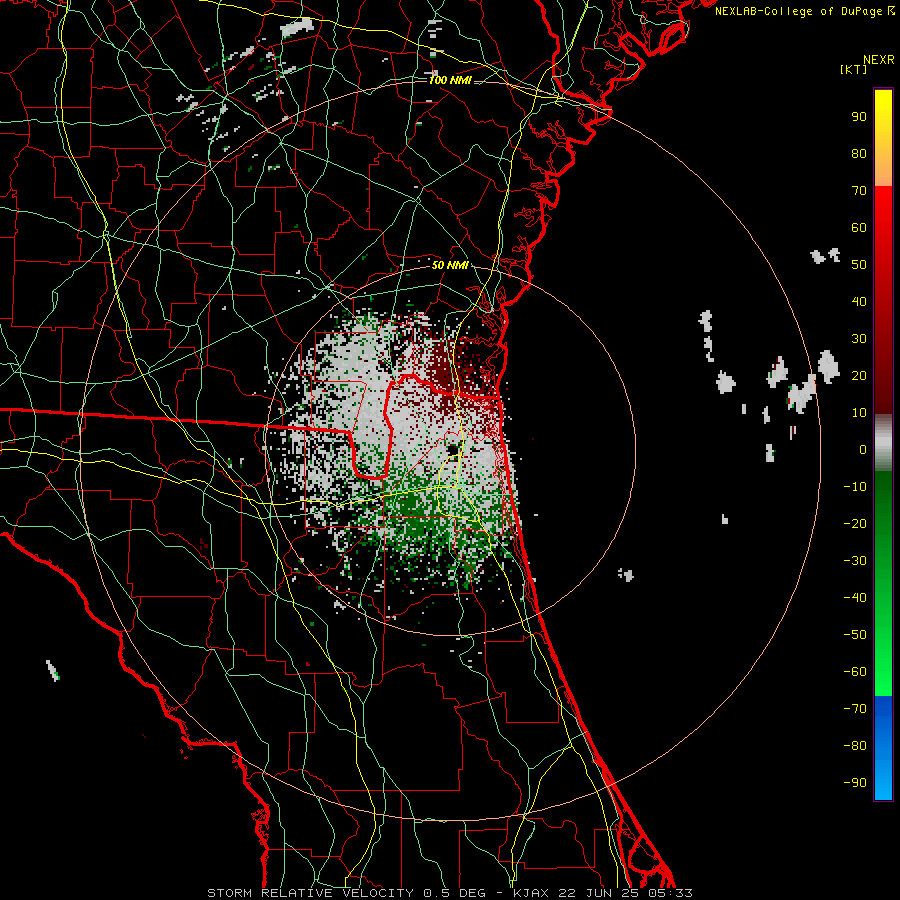Image resolution: width=900 pixels, height=900 pixels.
Task: Click the gray near-zero segment of color bar
Action: (883, 443)
